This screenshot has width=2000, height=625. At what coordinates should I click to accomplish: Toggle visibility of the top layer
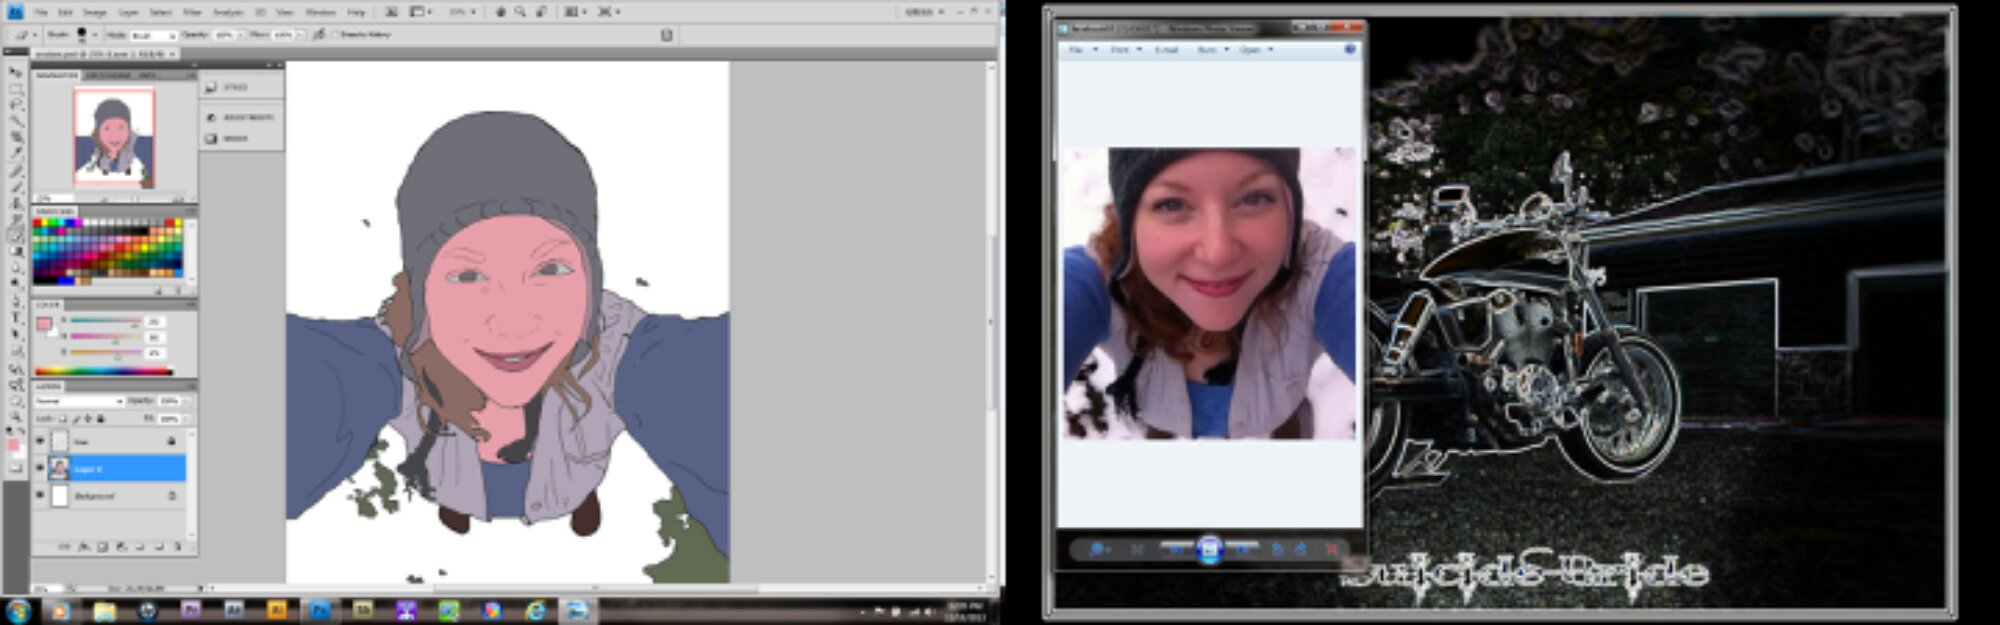click(41, 440)
